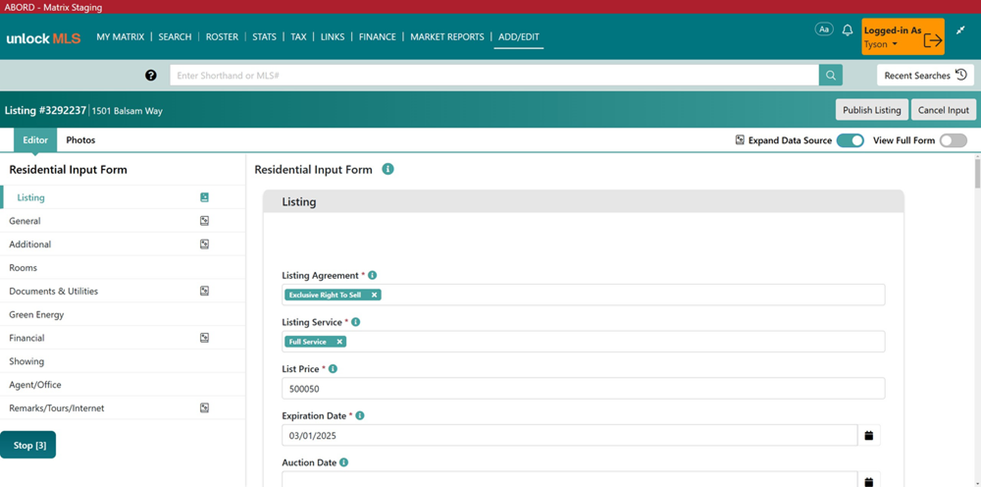Go to the Documents & Utilities section
Screen dimensions: 981x487
(x=123, y=291)
